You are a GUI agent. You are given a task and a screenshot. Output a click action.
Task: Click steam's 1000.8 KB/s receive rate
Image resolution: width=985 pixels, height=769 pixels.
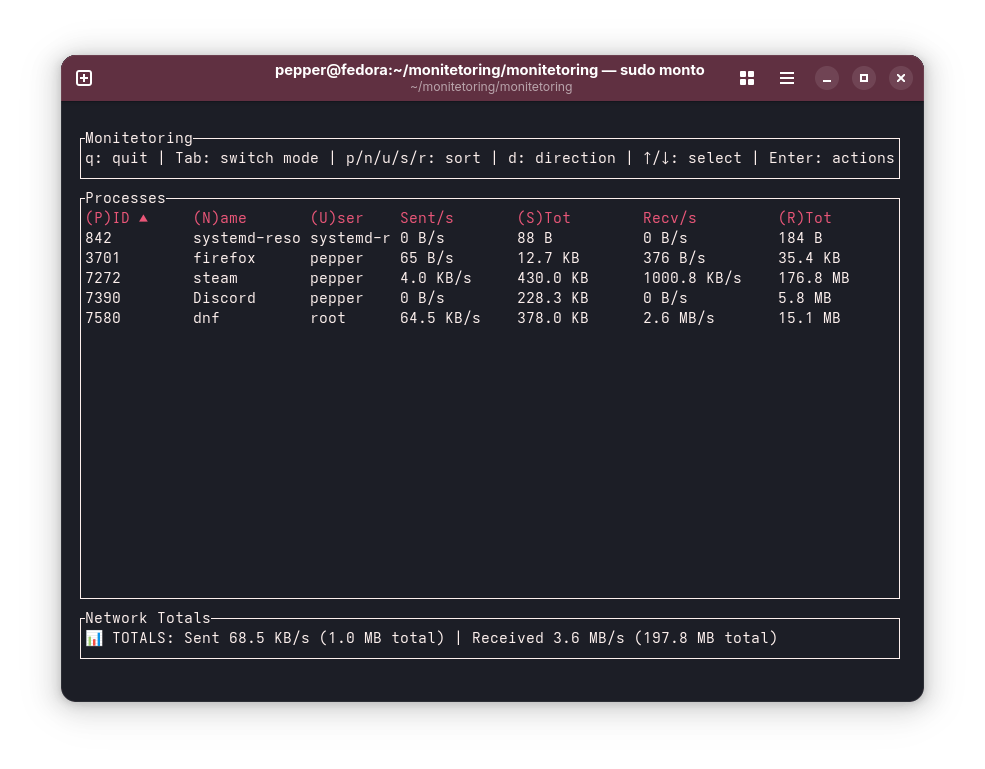pos(692,278)
